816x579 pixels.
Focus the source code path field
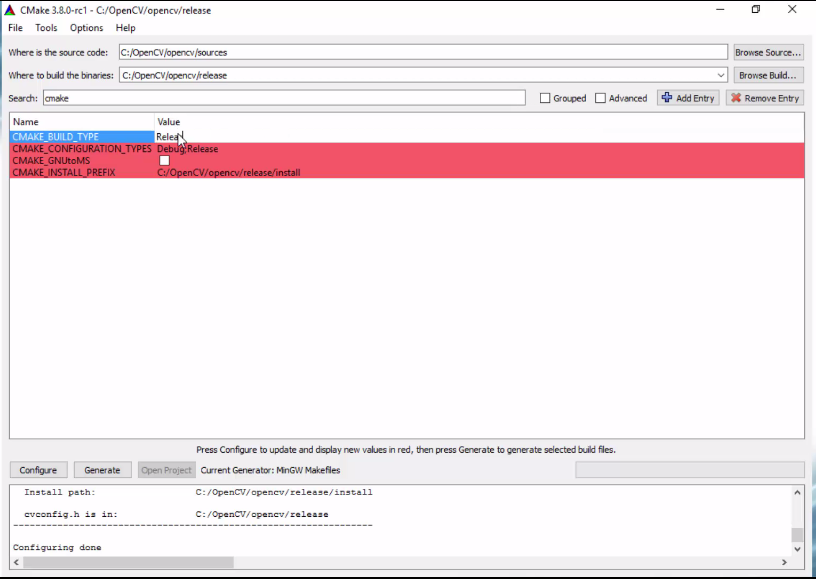423,52
